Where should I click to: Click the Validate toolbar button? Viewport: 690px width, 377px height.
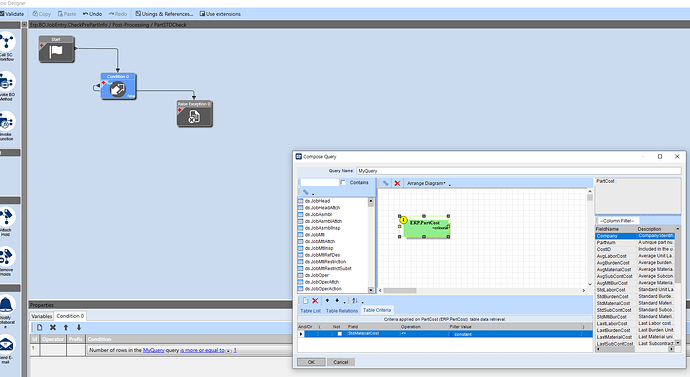[12, 14]
